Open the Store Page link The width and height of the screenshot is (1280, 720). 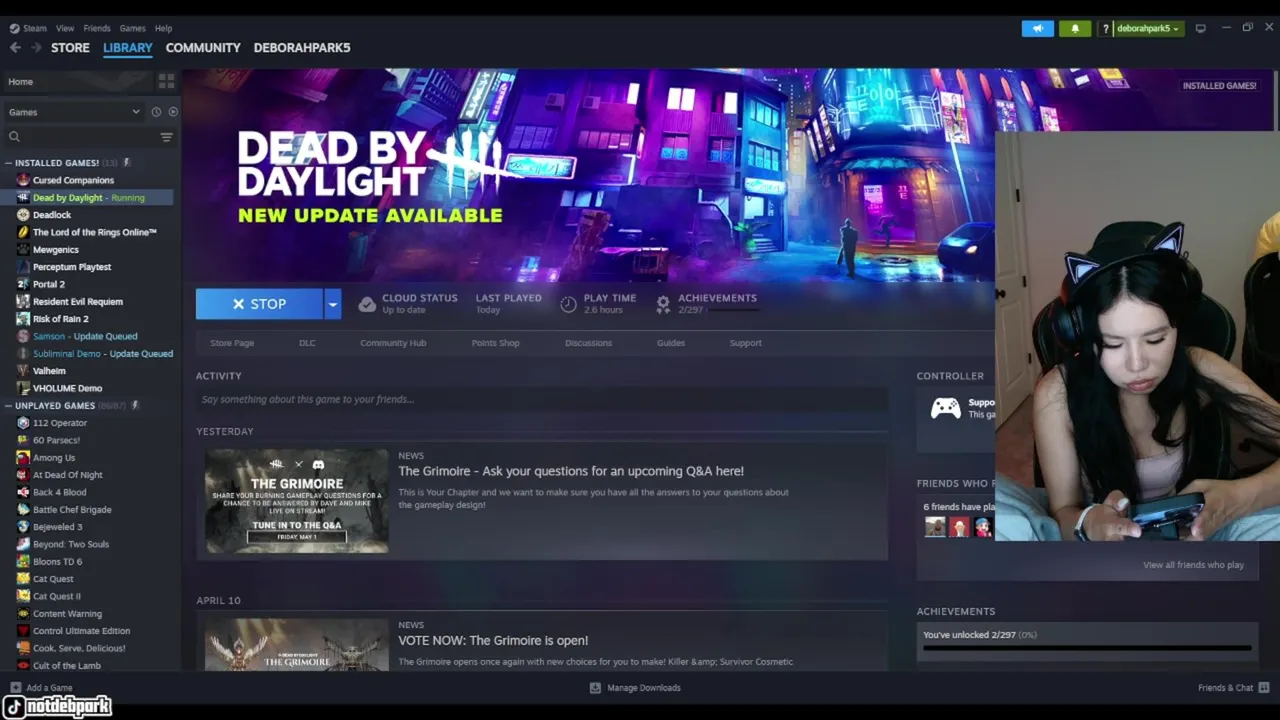coord(232,343)
